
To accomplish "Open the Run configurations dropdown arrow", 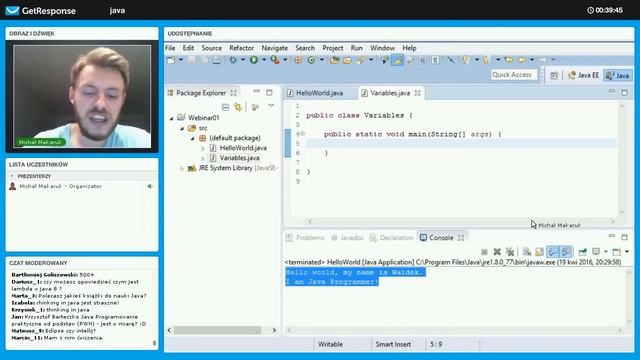I will 264,60.
